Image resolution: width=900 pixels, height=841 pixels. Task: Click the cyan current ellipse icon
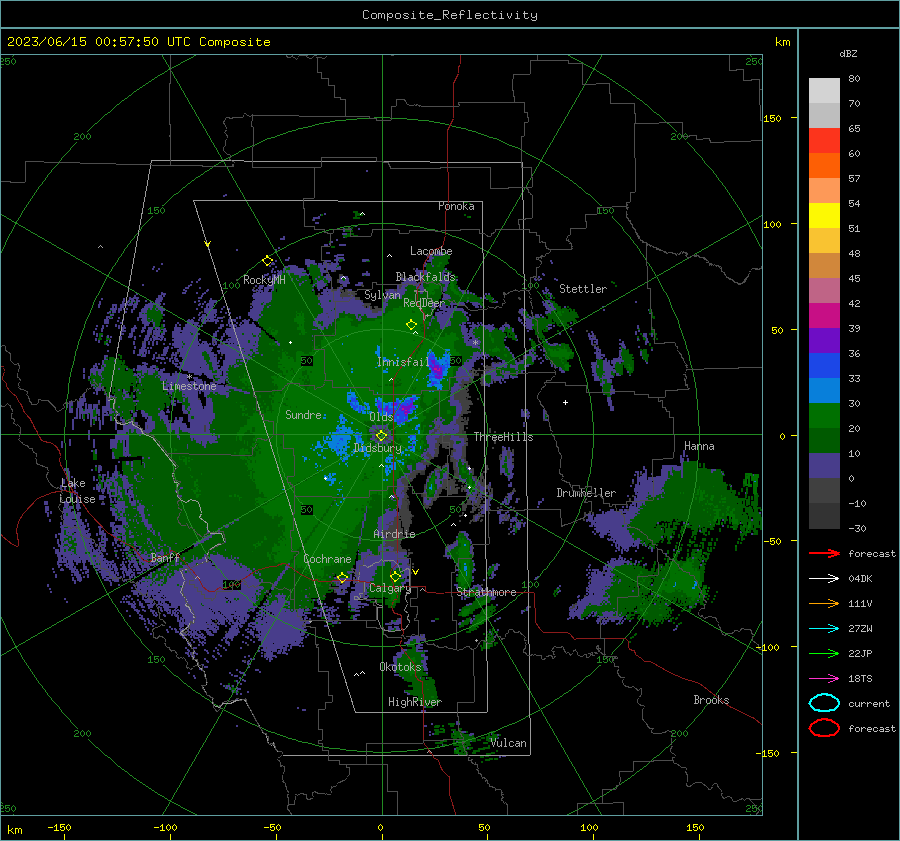pos(824,703)
